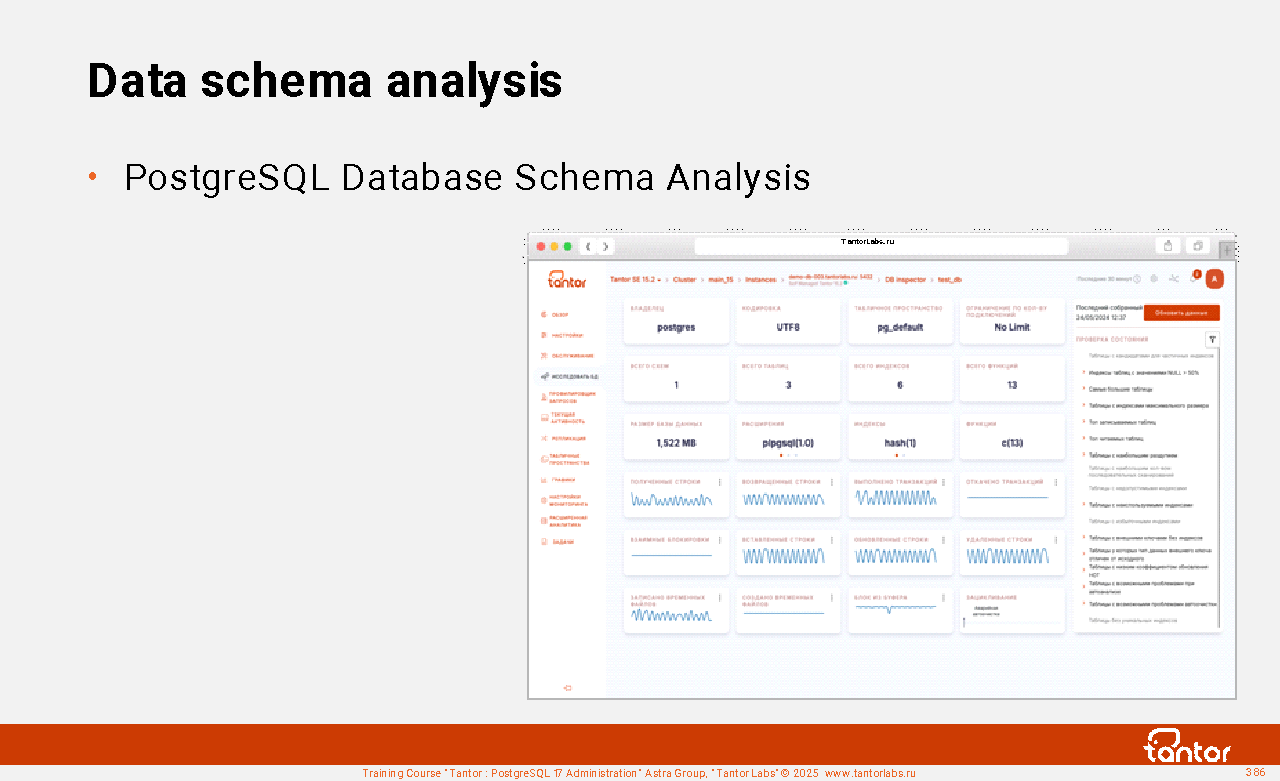This screenshot has width=1280, height=781.
Task: Open kebab menu on 'Удаленные строки' chart
Action: [x=1056, y=539]
